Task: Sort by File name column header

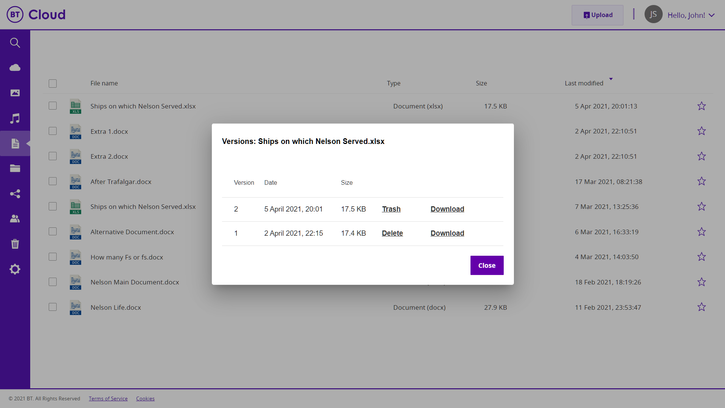Action: pos(104,84)
